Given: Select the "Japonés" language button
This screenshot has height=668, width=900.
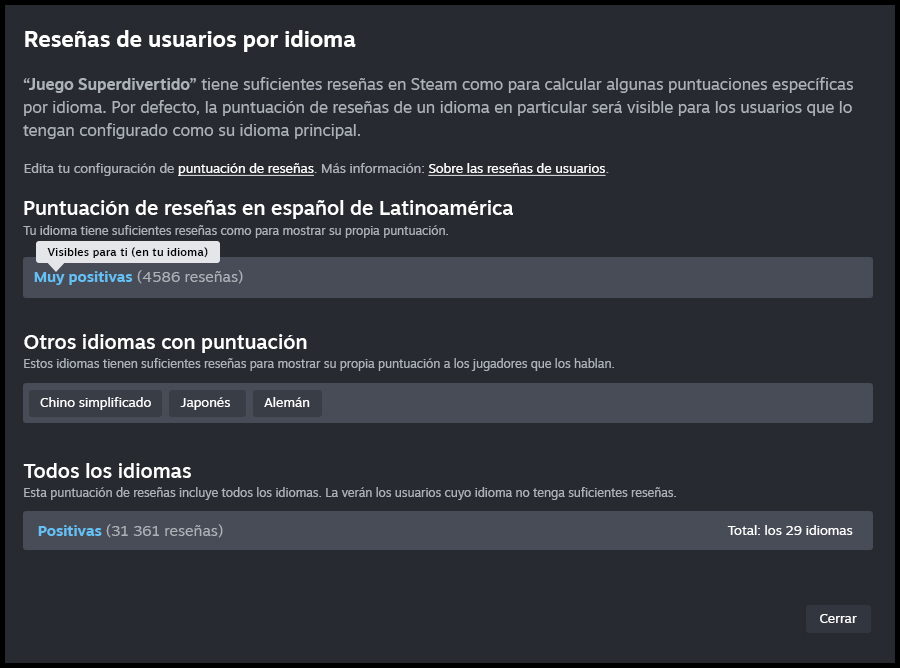Looking at the screenshot, I should (x=206, y=403).
